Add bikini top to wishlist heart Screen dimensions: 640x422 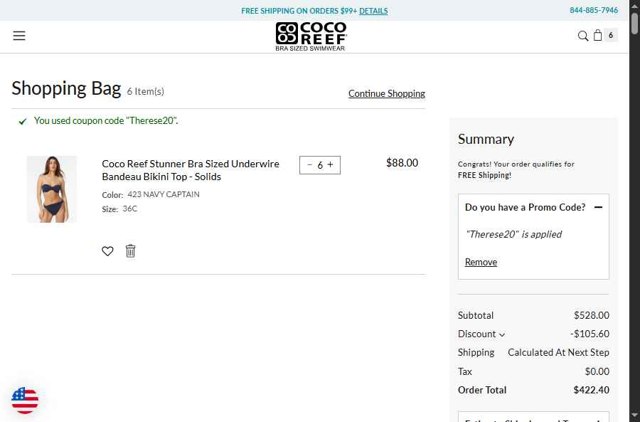107,251
